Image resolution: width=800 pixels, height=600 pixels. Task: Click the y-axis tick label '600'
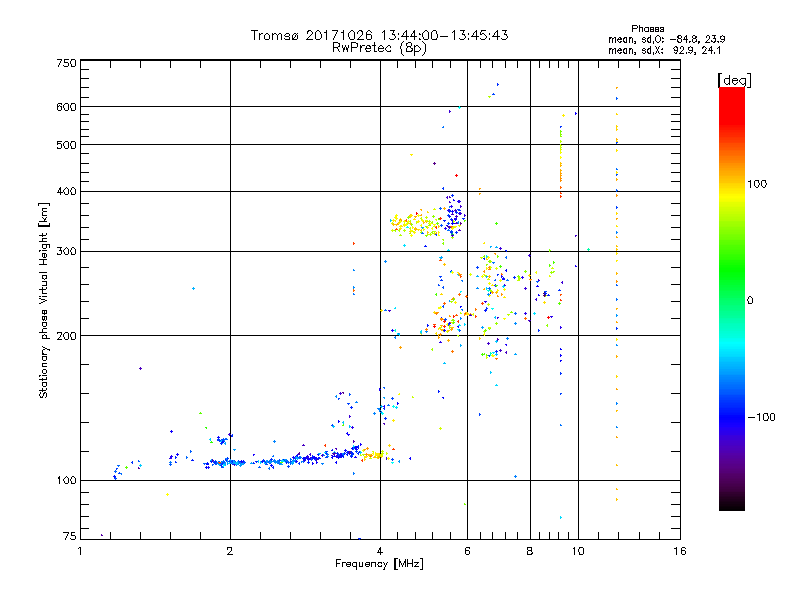pos(67,107)
